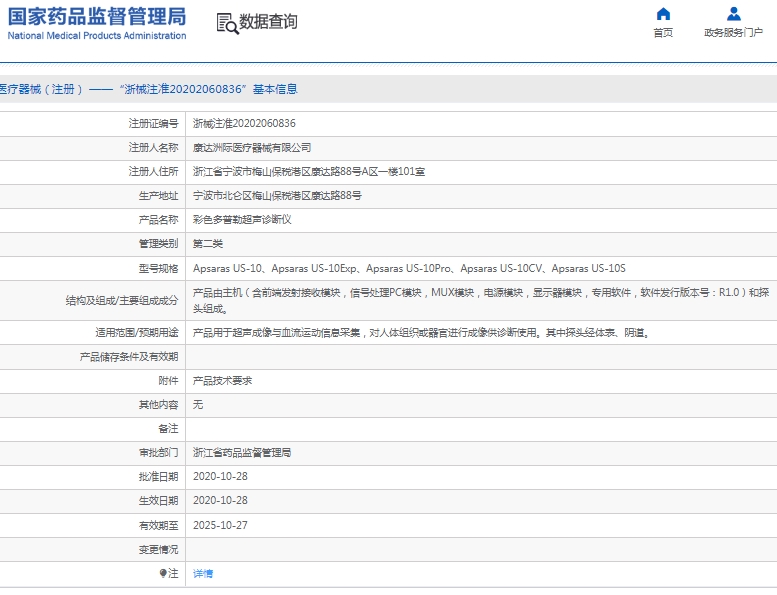
Task: Click the page title 医疗器械(注册) 基本信息
Action: (149, 89)
